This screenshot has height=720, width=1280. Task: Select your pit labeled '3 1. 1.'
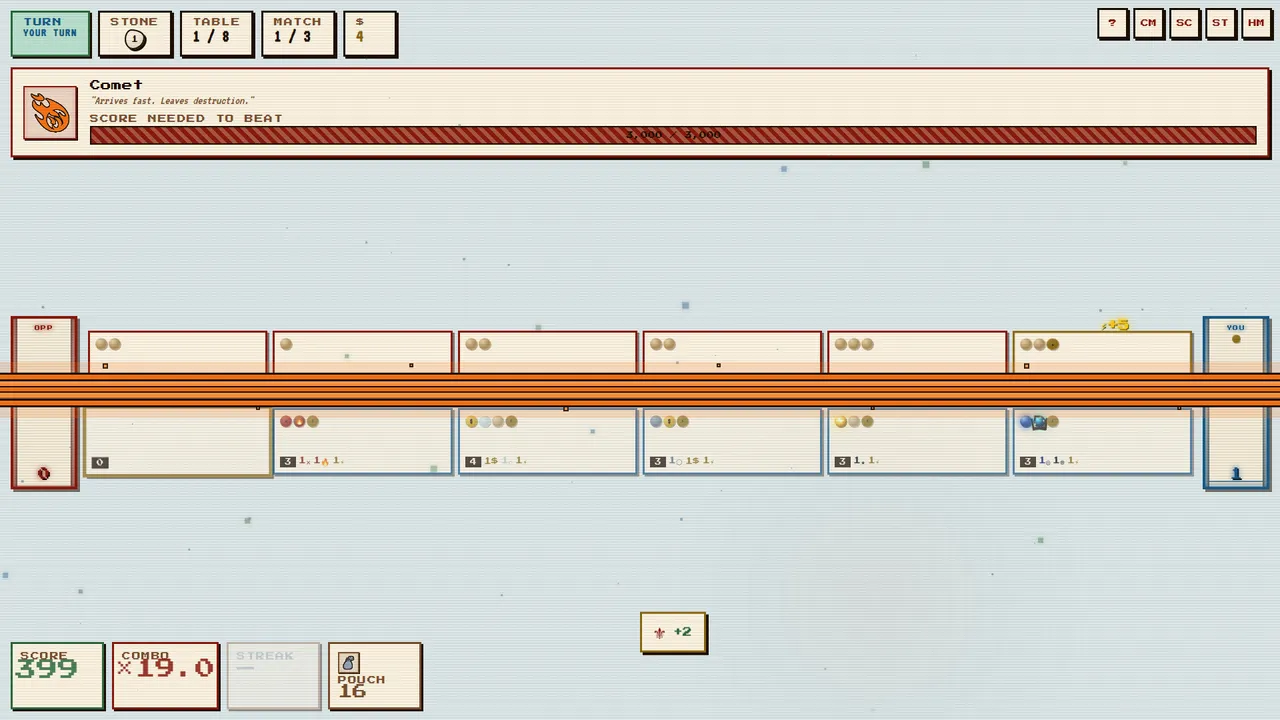coord(917,441)
